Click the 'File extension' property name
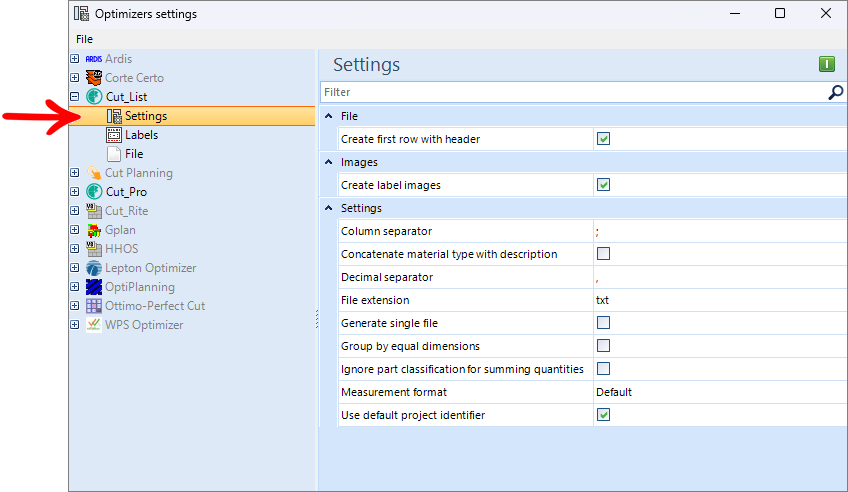This screenshot has width=848, height=492. 375,300
